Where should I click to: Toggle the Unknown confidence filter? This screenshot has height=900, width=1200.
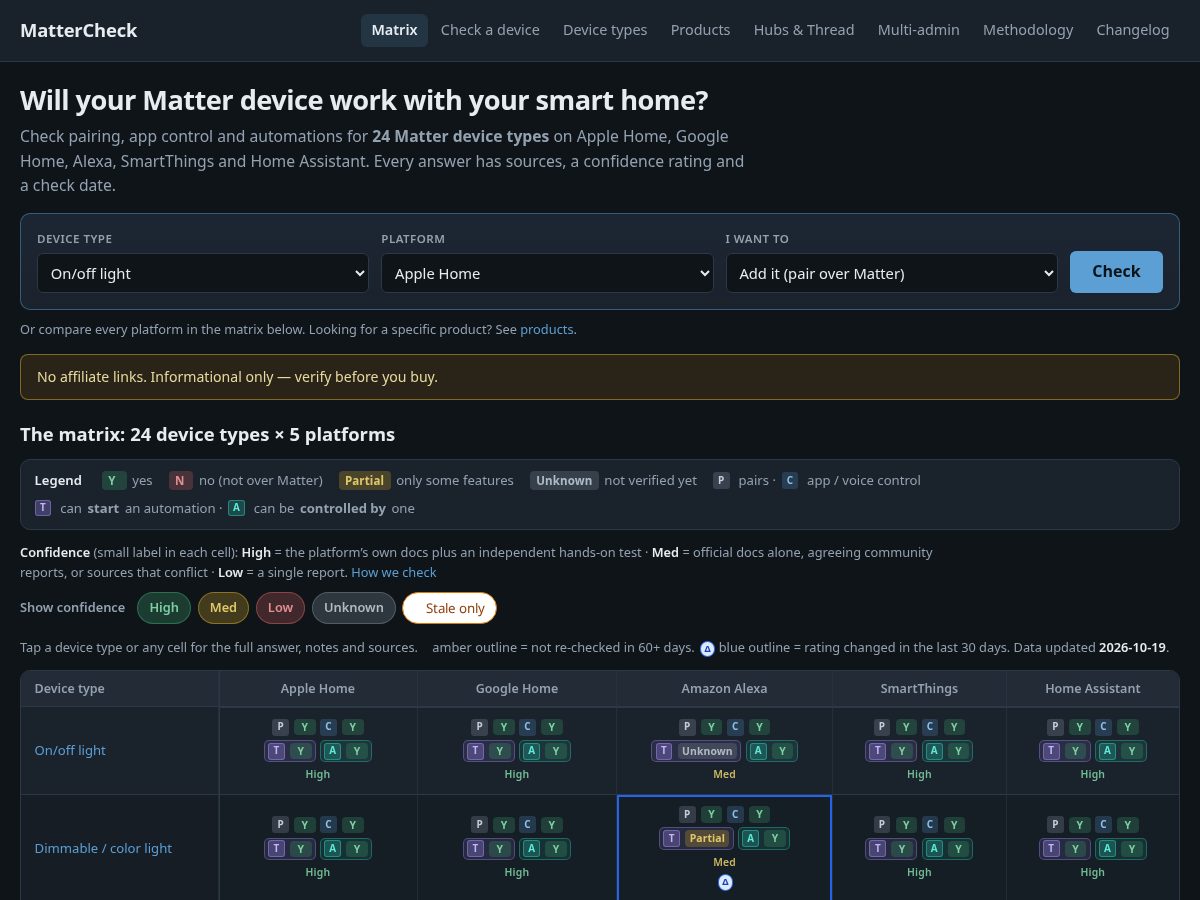(x=354, y=608)
